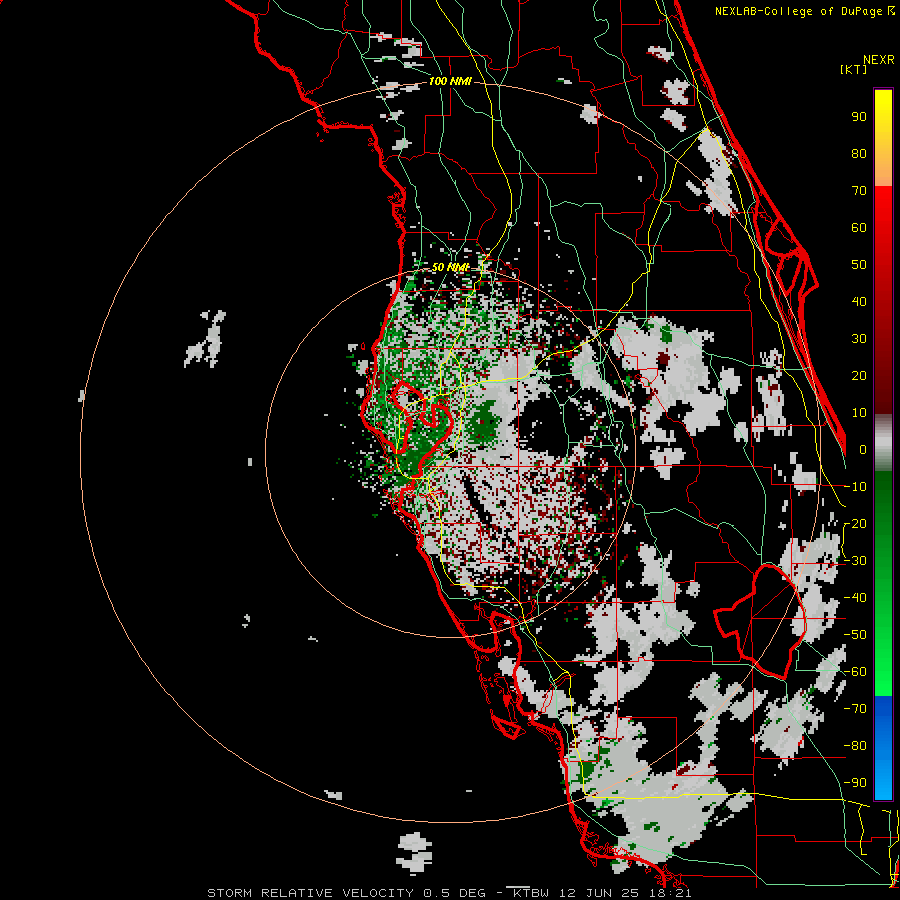Click the -10 knot scale label

point(855,487)
